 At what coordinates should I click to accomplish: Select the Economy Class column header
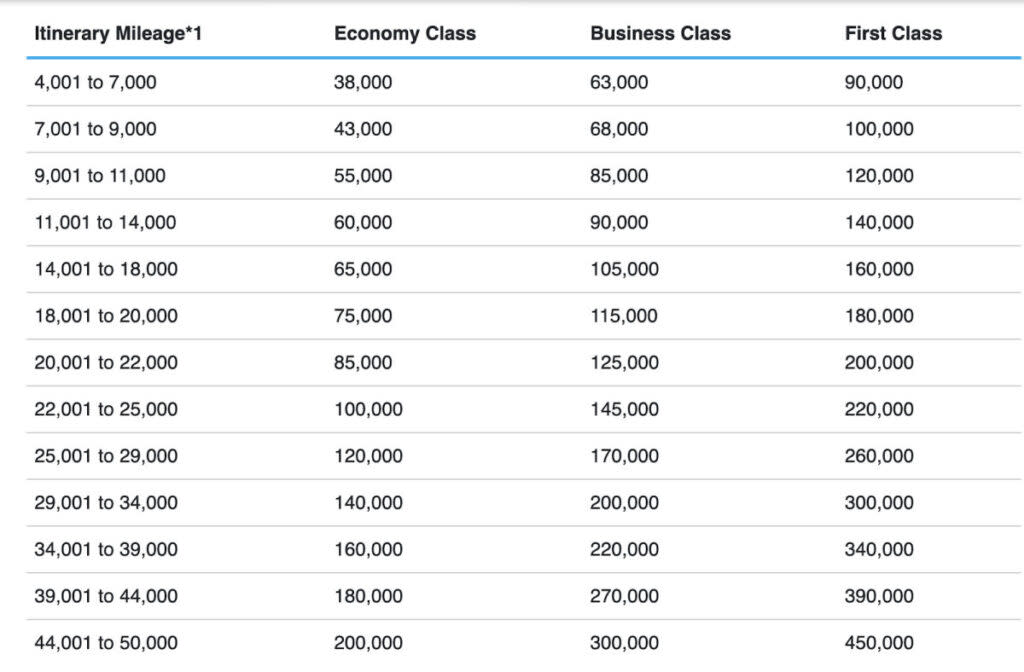[x=405, y=33]
